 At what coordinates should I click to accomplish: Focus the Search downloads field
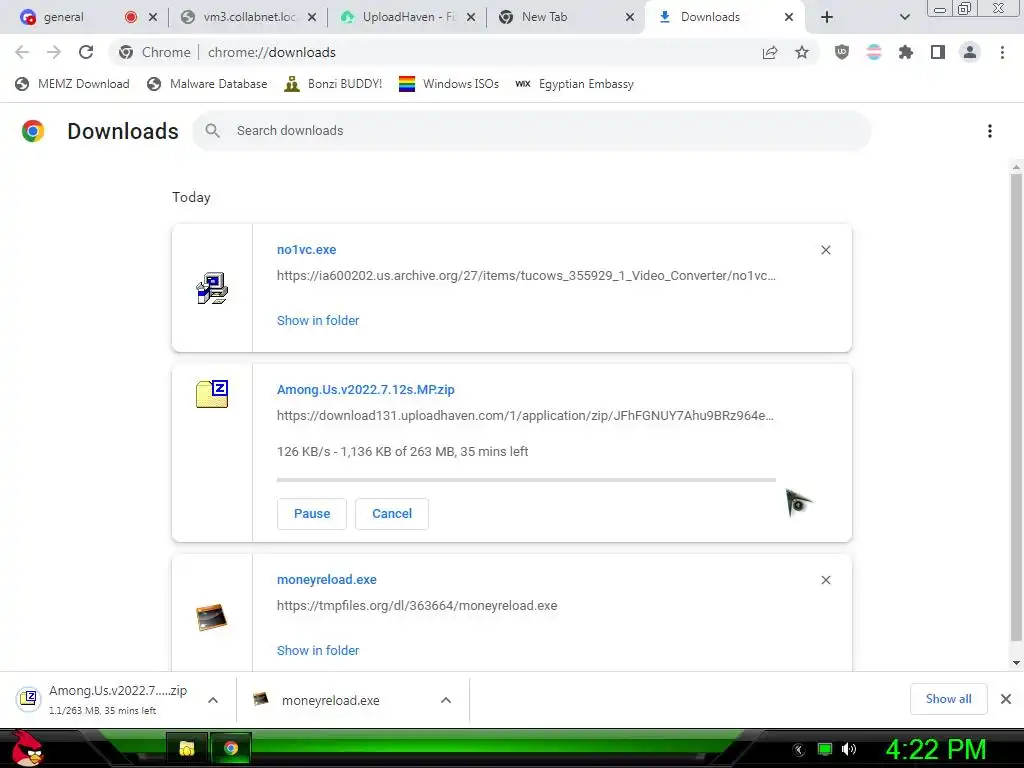531,131
